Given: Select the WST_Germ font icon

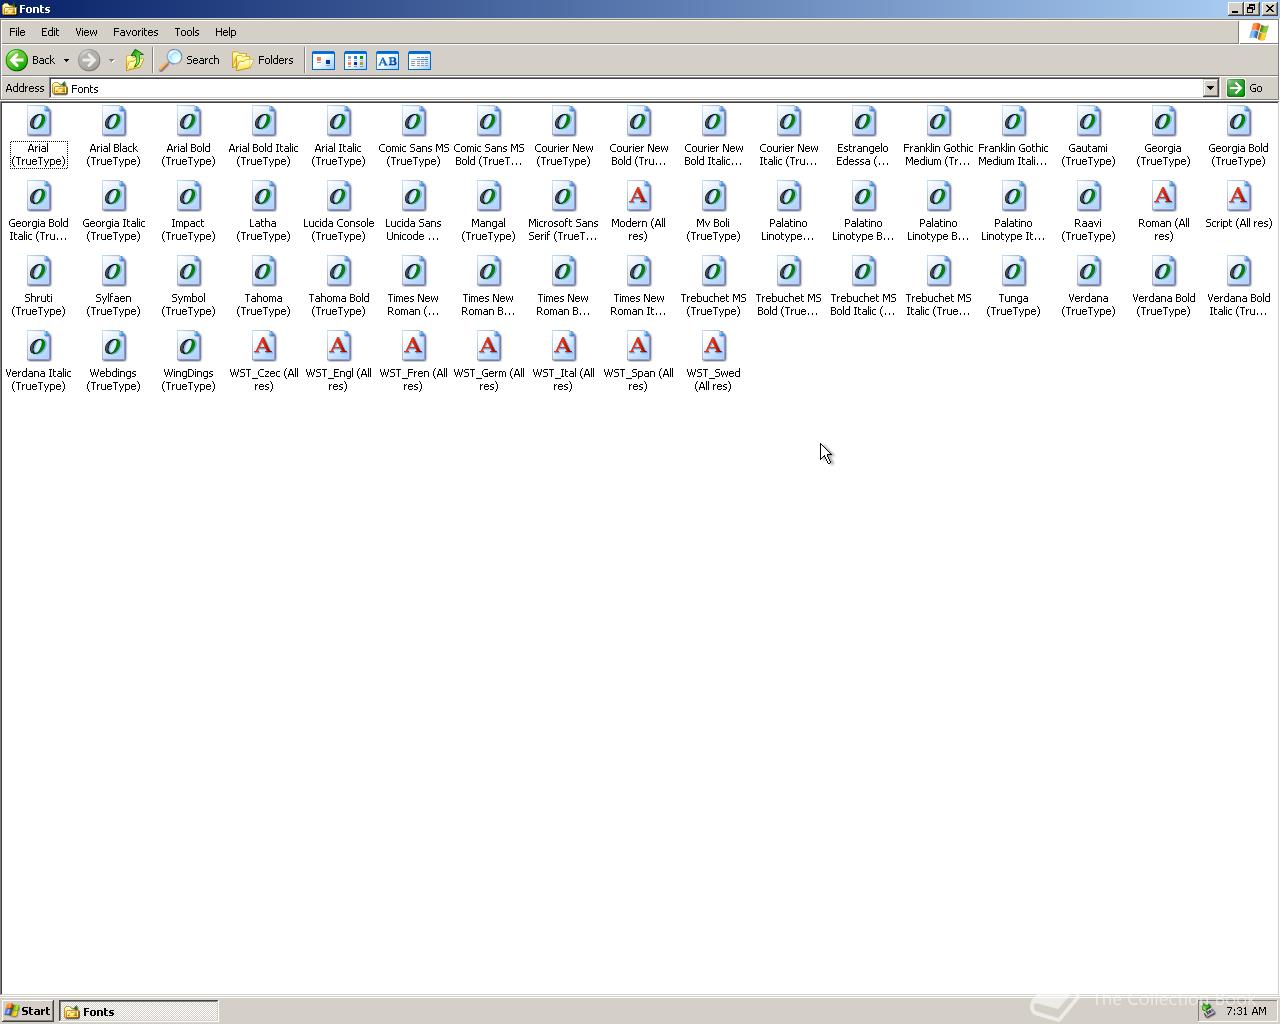Looking at the screenshot, I should [488, 347].
